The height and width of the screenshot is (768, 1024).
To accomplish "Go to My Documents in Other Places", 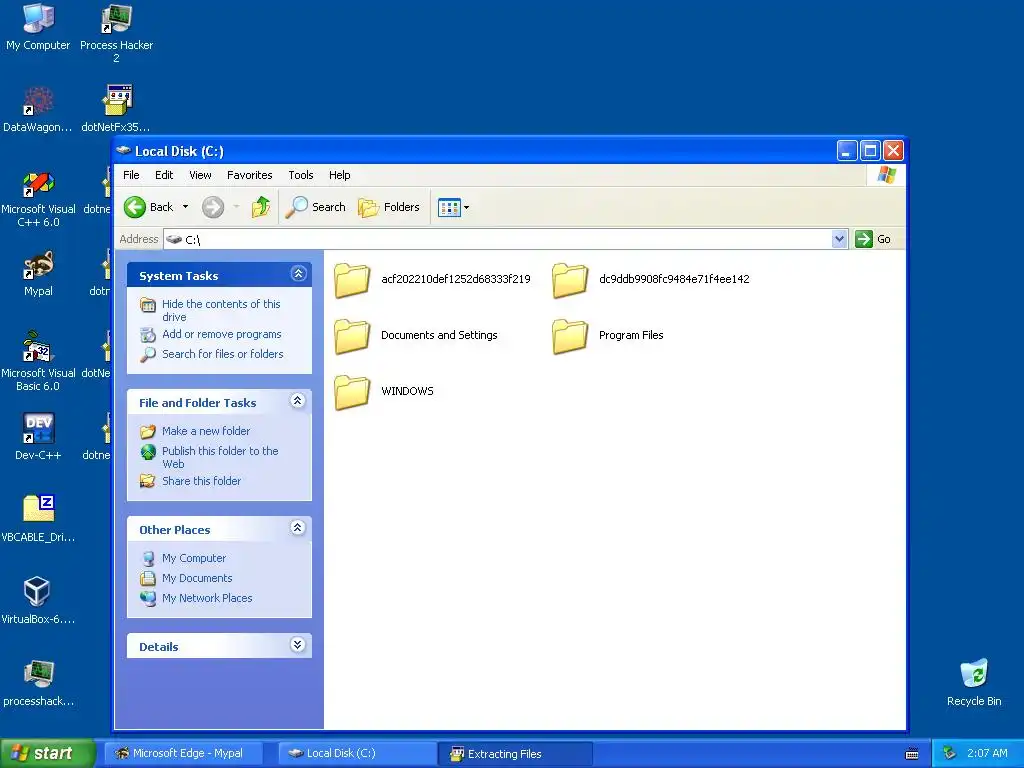I will point(197,579).
